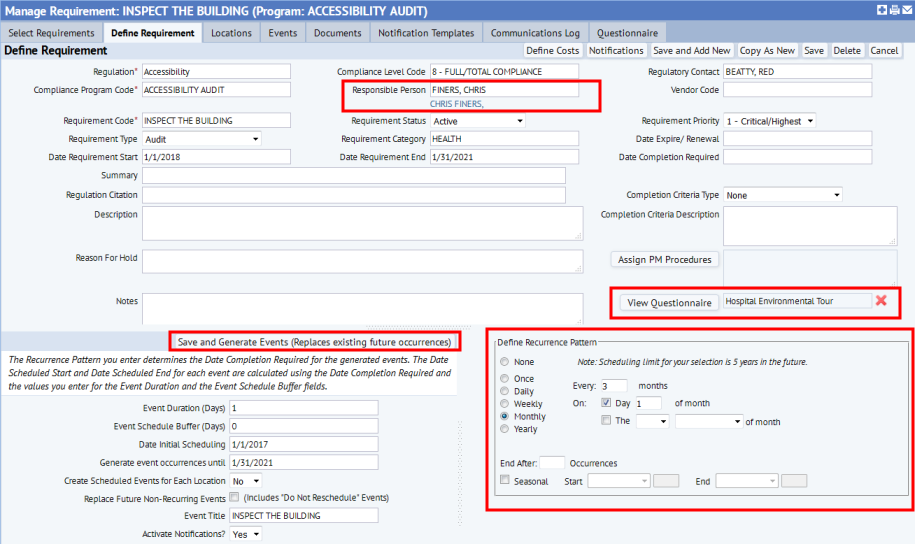Open the Completion Criteria Type dropdown
The width and height of the screenshot is (916, 545).
[783, 195]
